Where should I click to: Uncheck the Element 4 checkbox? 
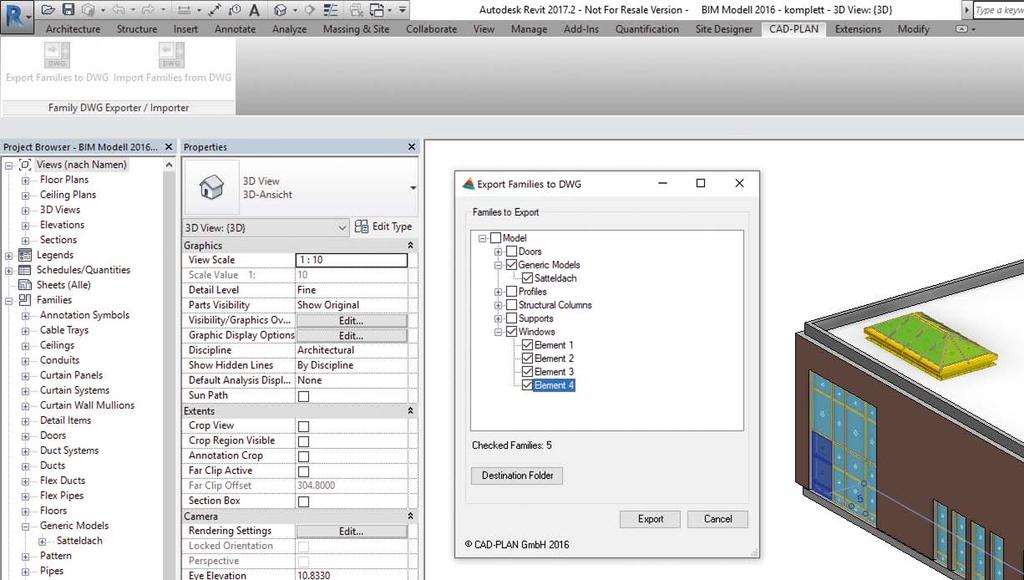(x=527, y=385)
